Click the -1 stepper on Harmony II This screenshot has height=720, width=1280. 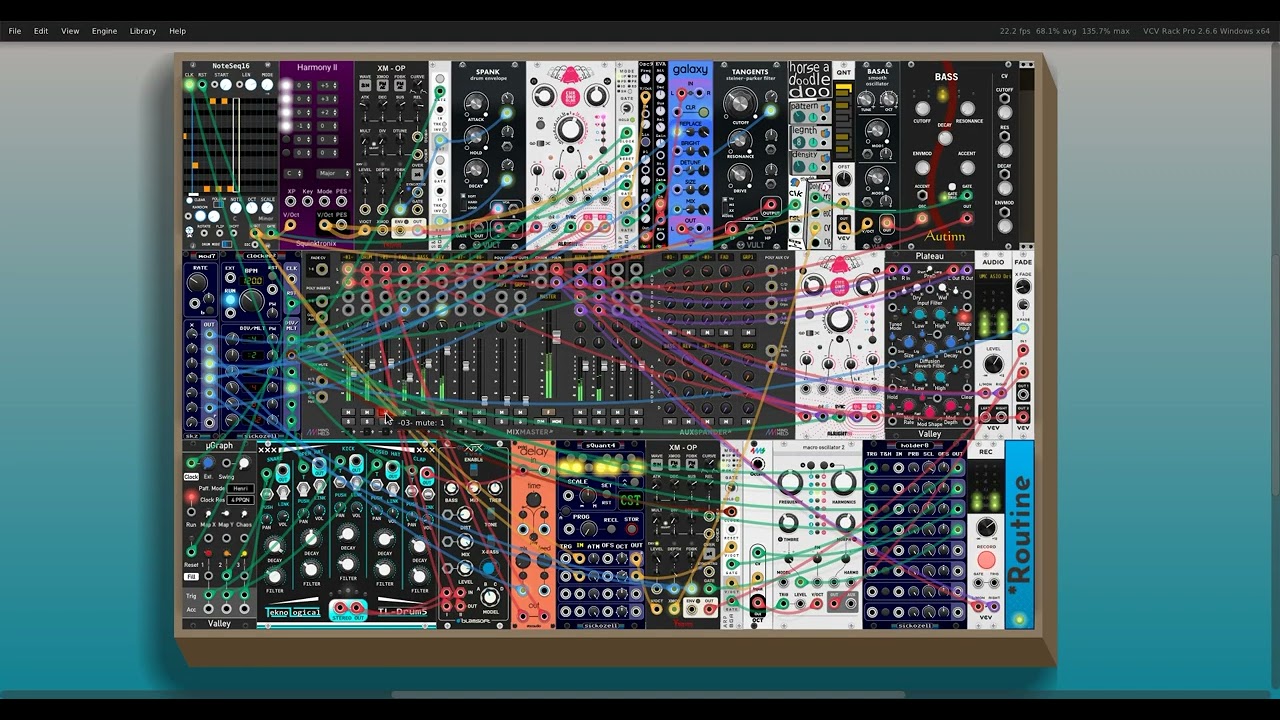pos(302,126)
